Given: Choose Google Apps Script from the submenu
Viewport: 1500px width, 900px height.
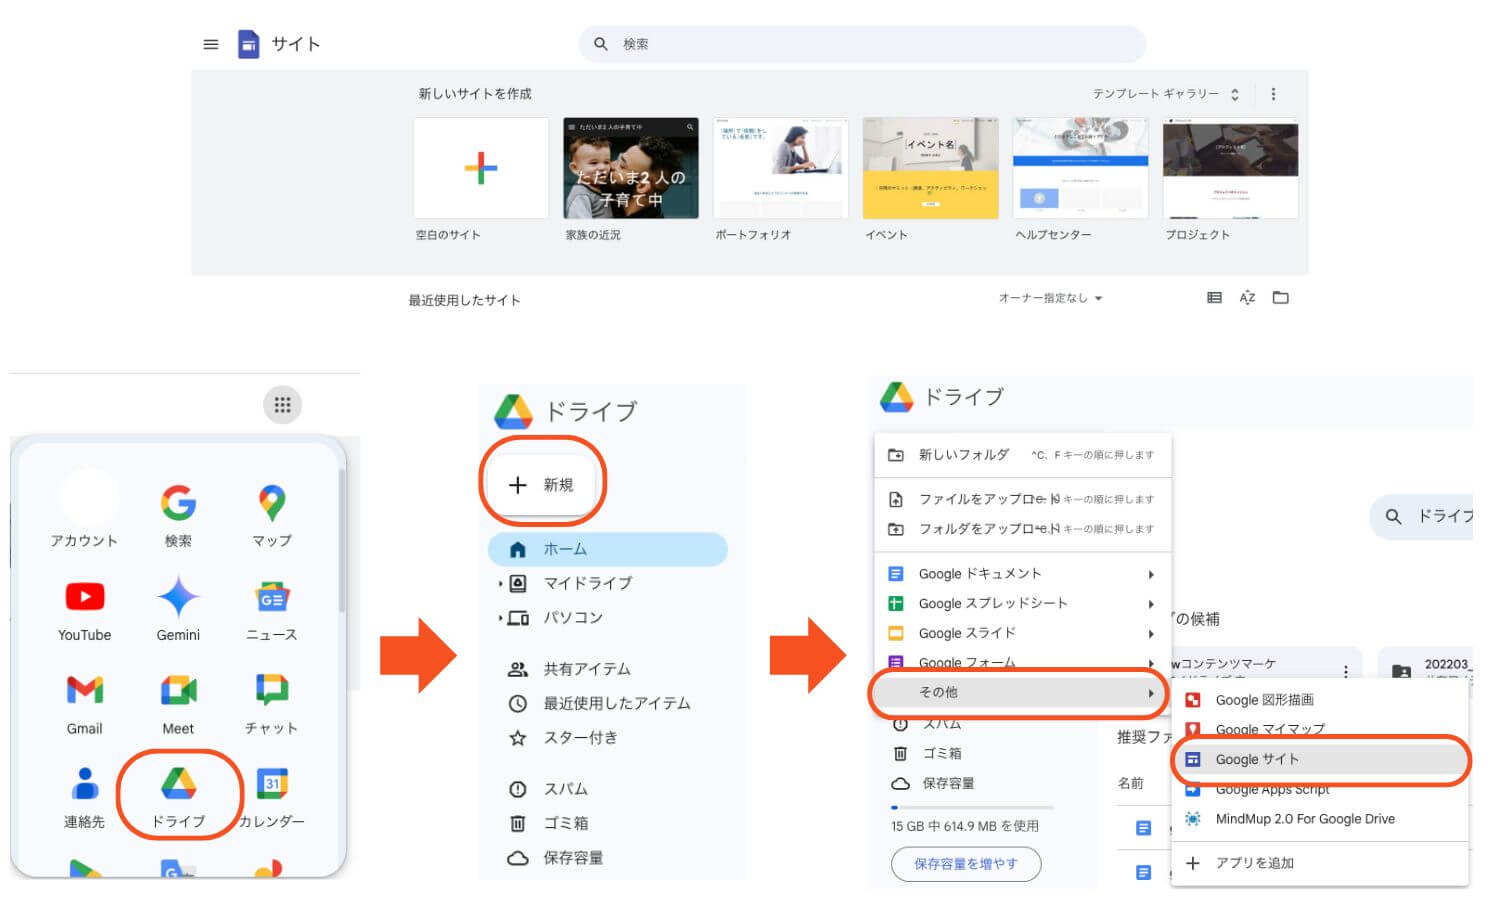Looking at the screenshot, I should 1319,789.
